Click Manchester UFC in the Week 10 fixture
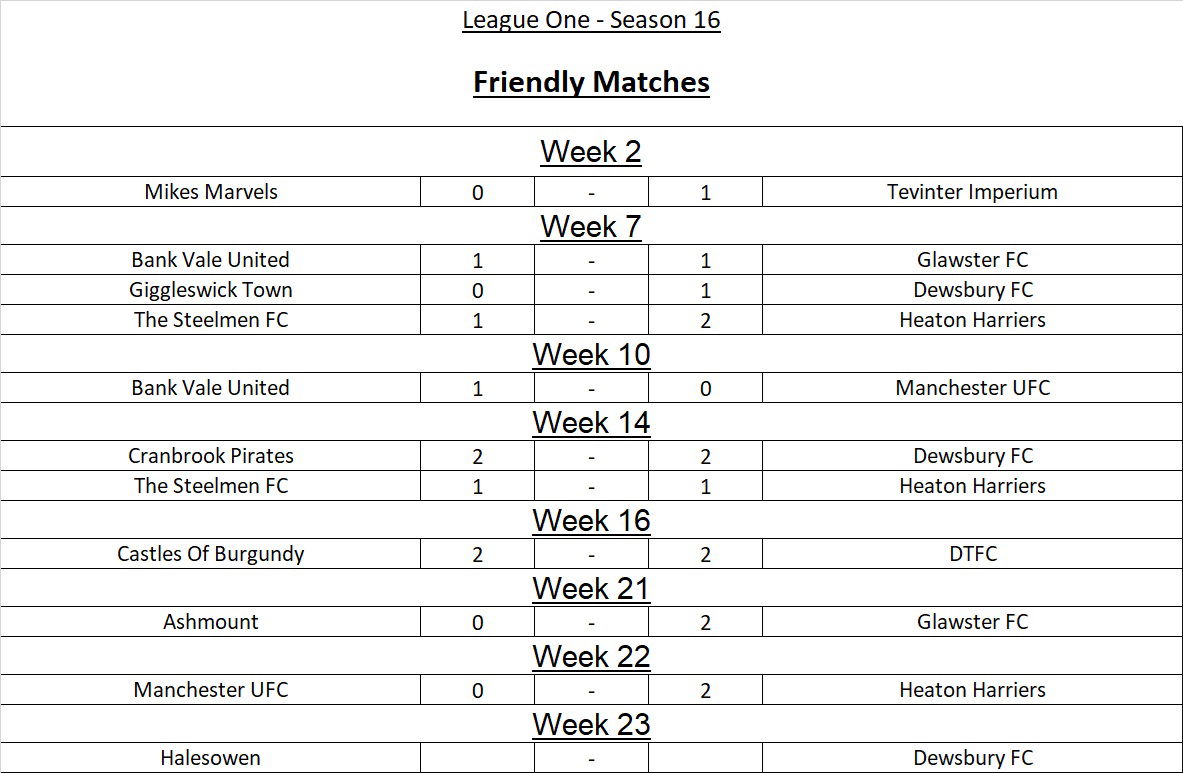Screen dimensions: 1183x773 (972, 388)
